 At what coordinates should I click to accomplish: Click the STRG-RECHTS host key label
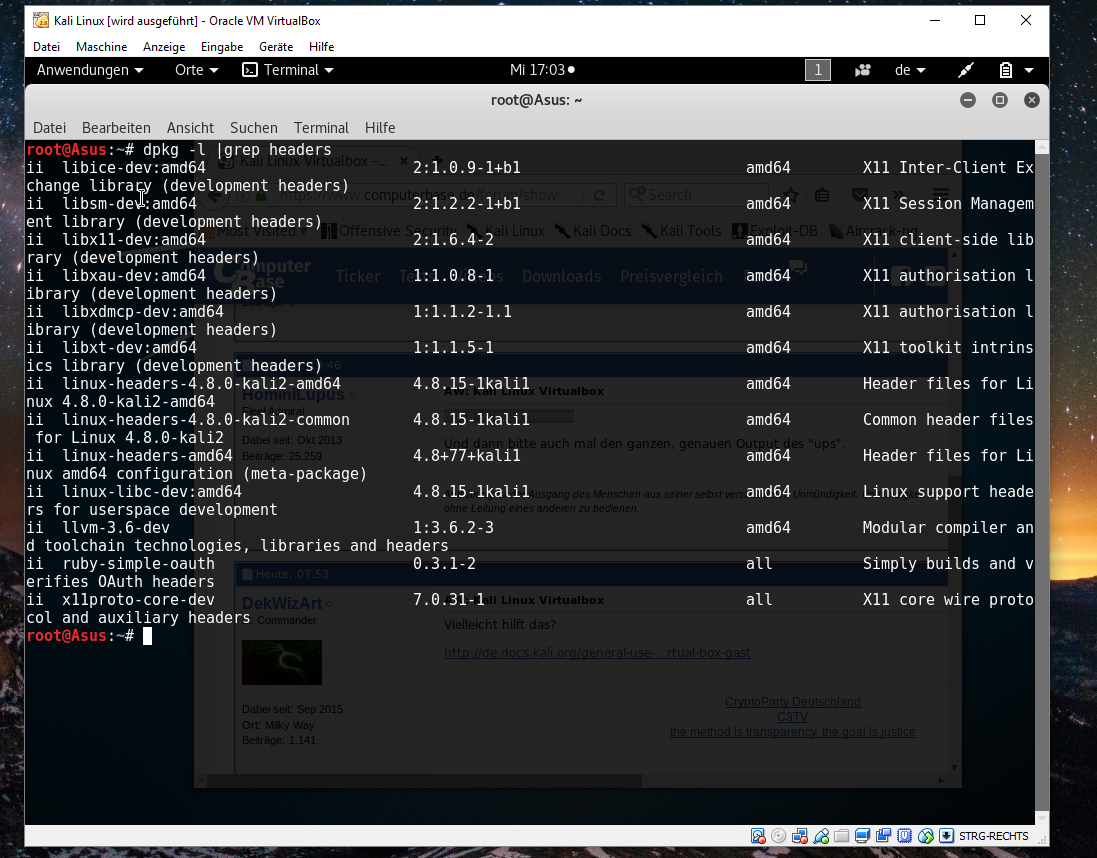pyautogui.click(x=993, y=836)
